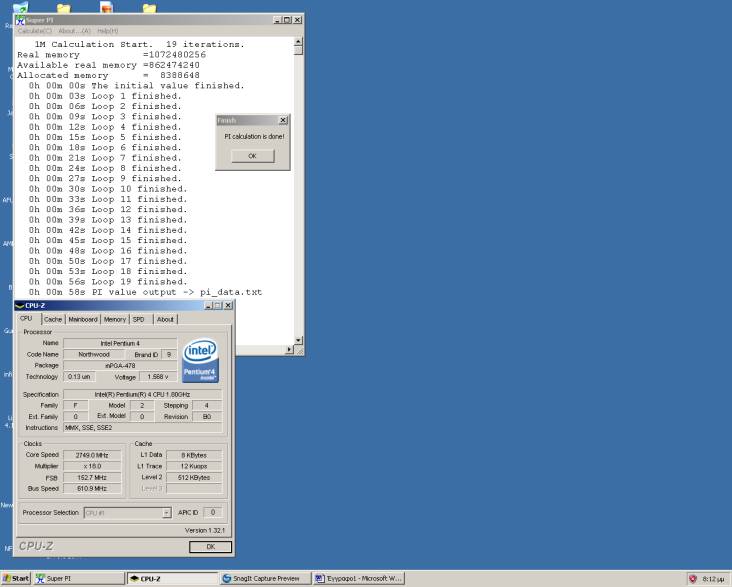Click the Instructions field MMX, SSE, SSE2

click(x=142, y=428)
